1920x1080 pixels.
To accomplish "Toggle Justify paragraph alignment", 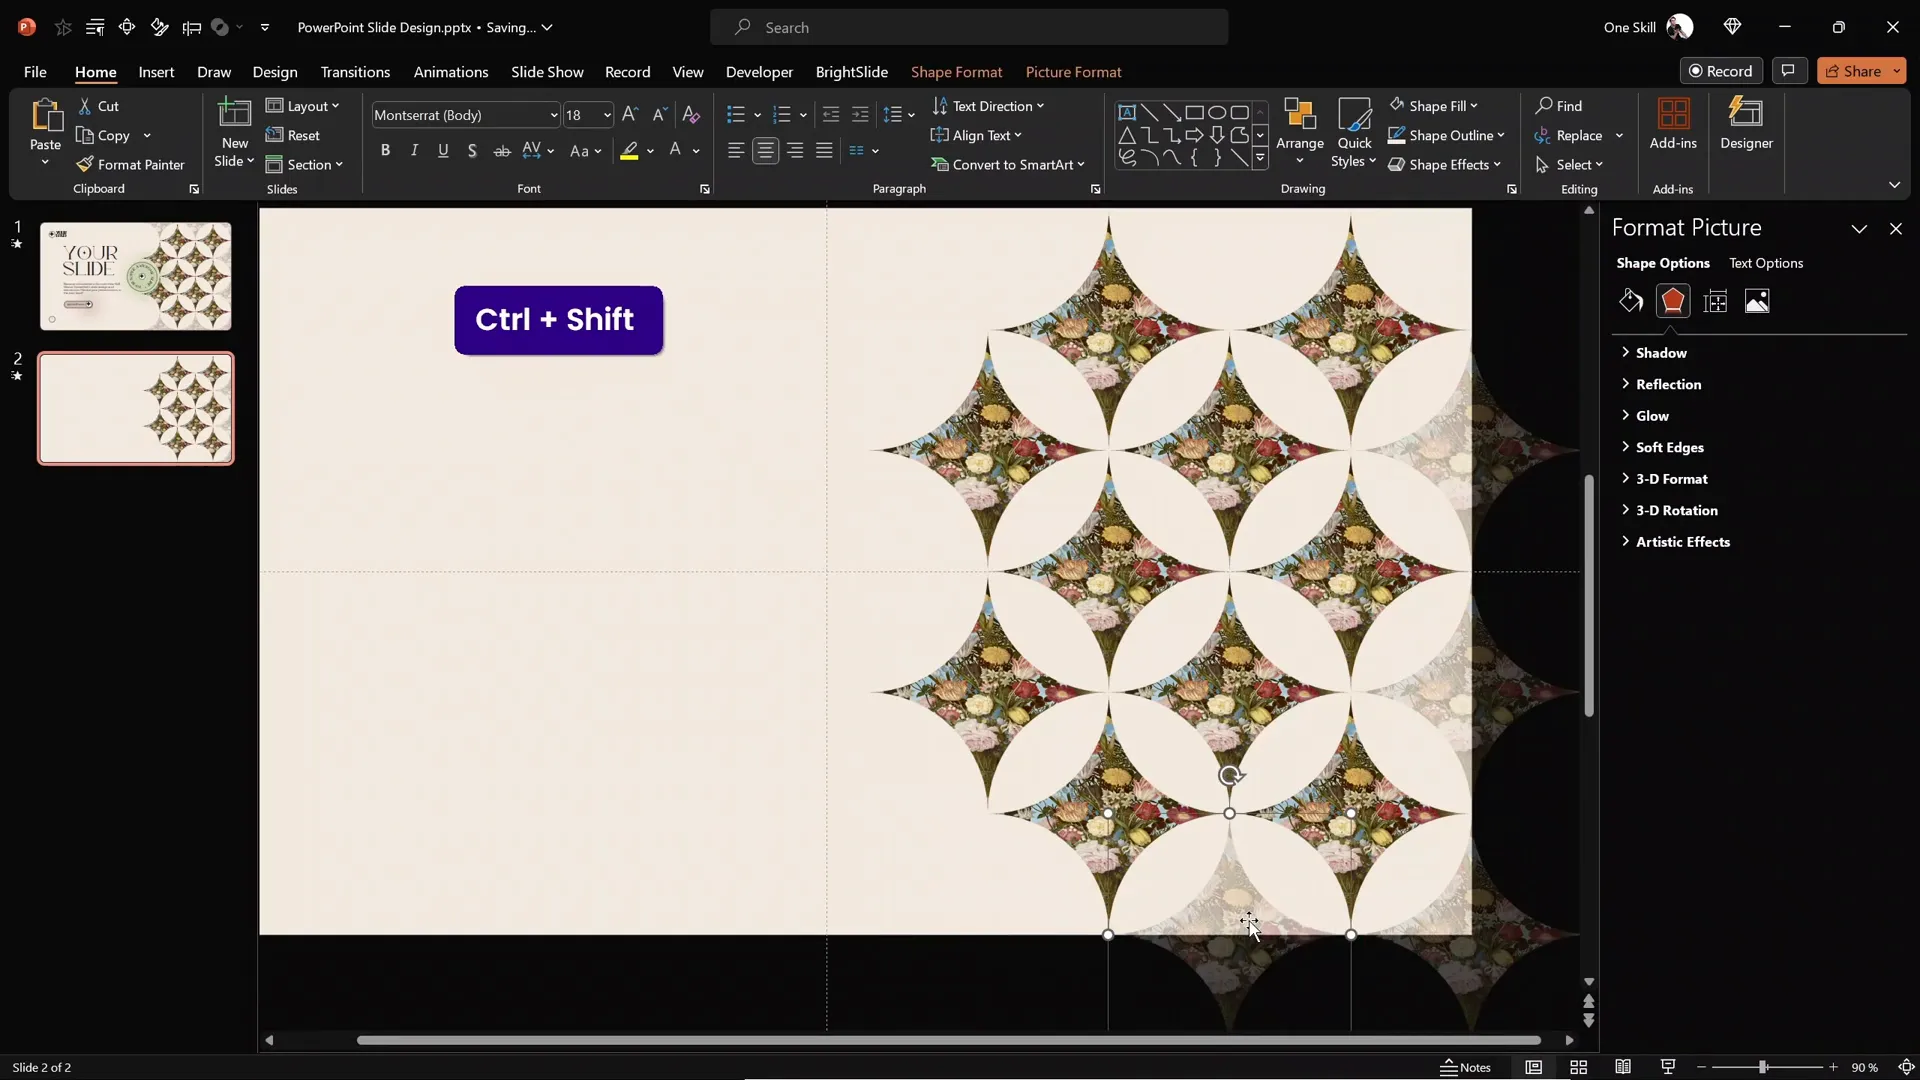I will (824, 151).
